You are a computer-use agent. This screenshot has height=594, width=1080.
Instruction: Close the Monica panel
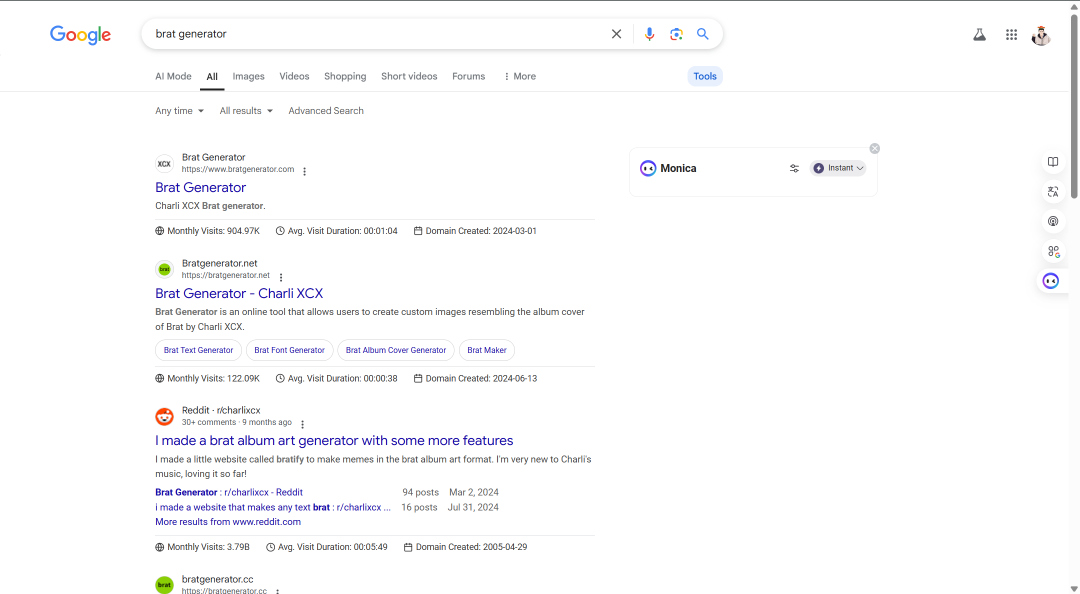[874, 148]
